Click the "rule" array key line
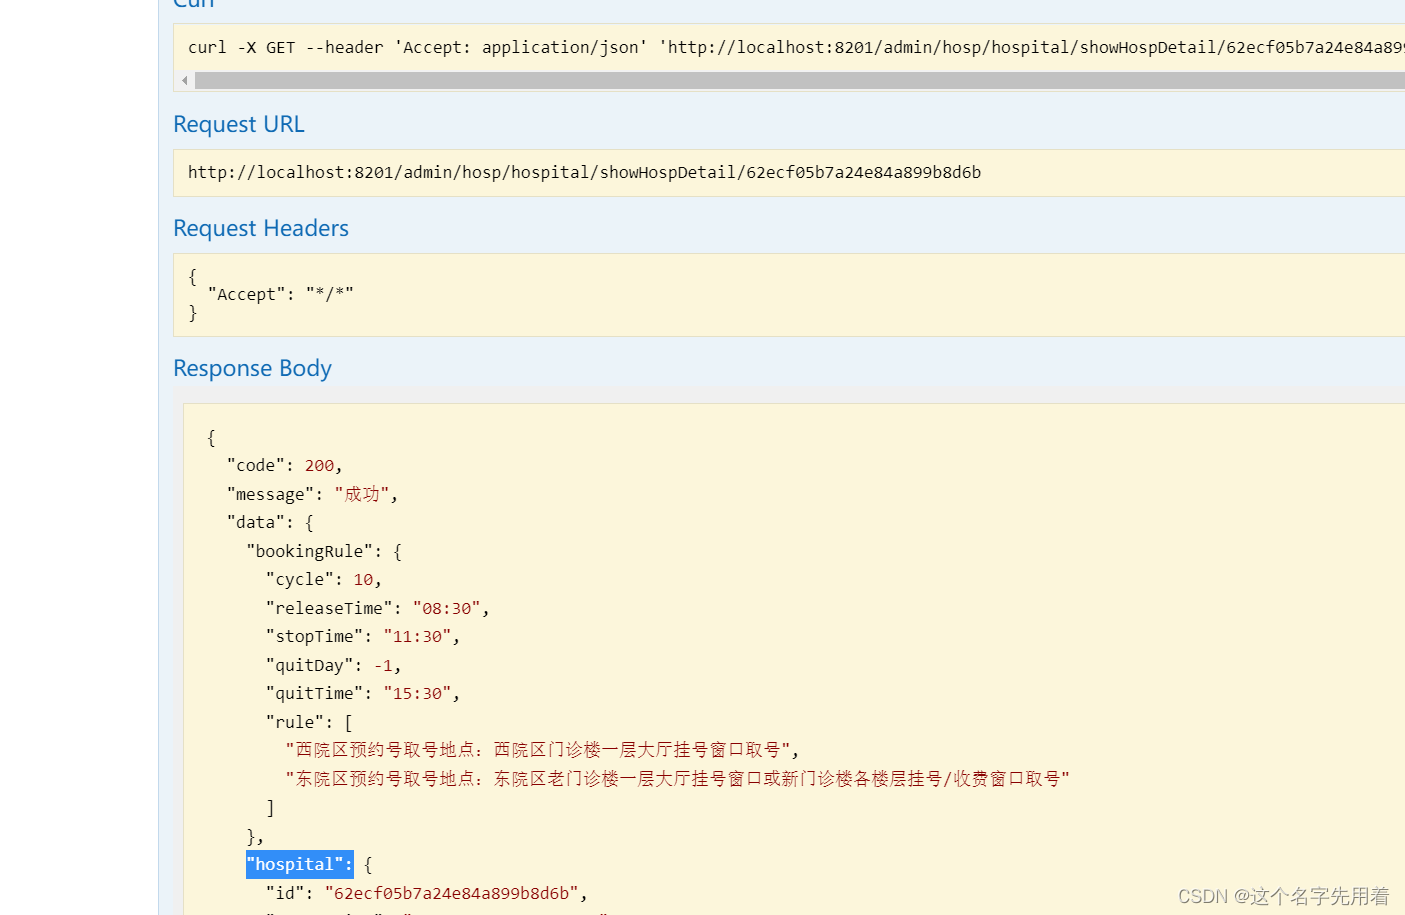This screenshot has height=915, width=1405. coord(309,722)
